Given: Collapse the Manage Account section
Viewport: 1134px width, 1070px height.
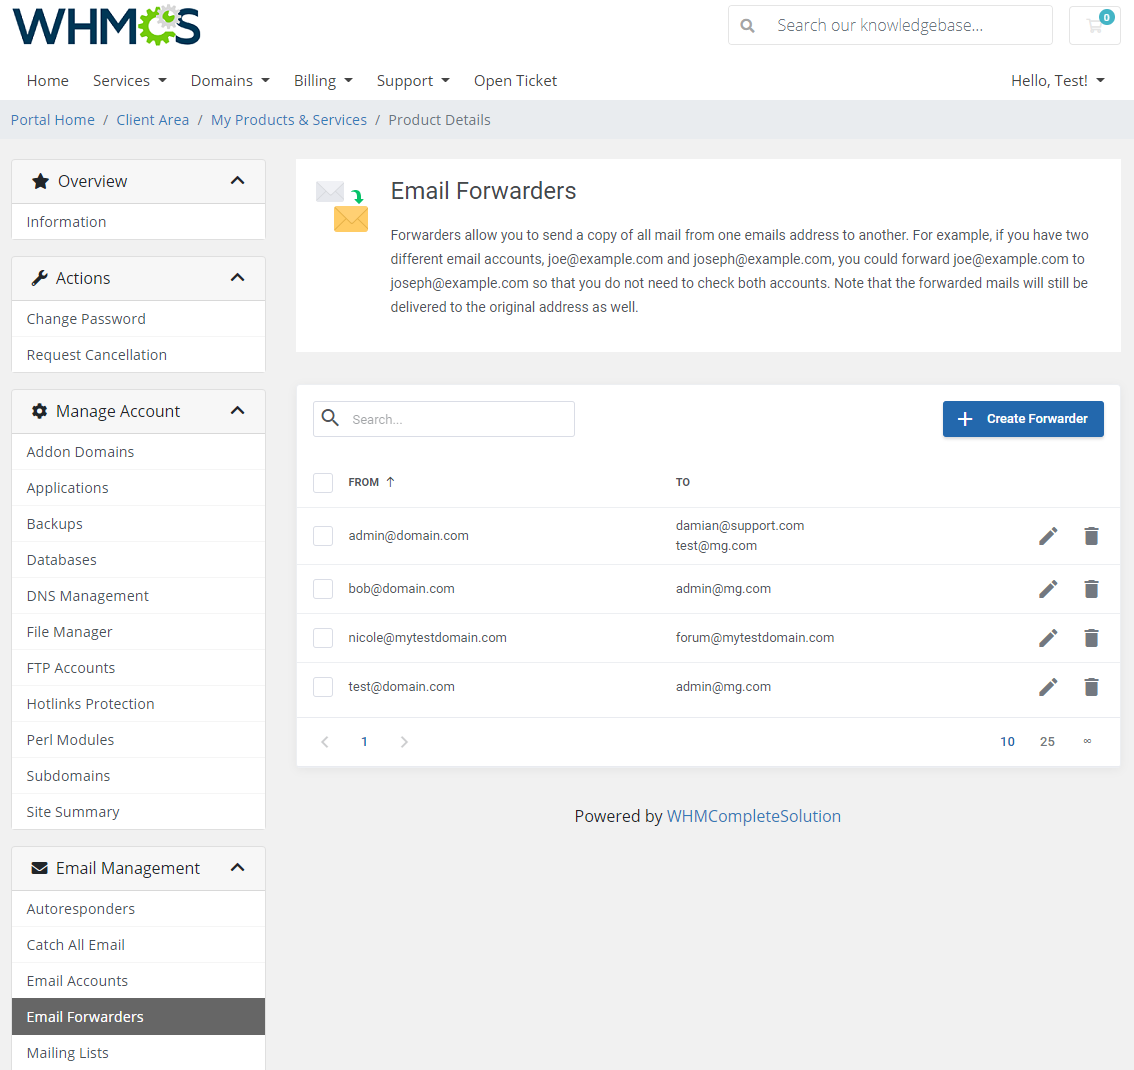Looking at the screenshot, I should (238, 410).
